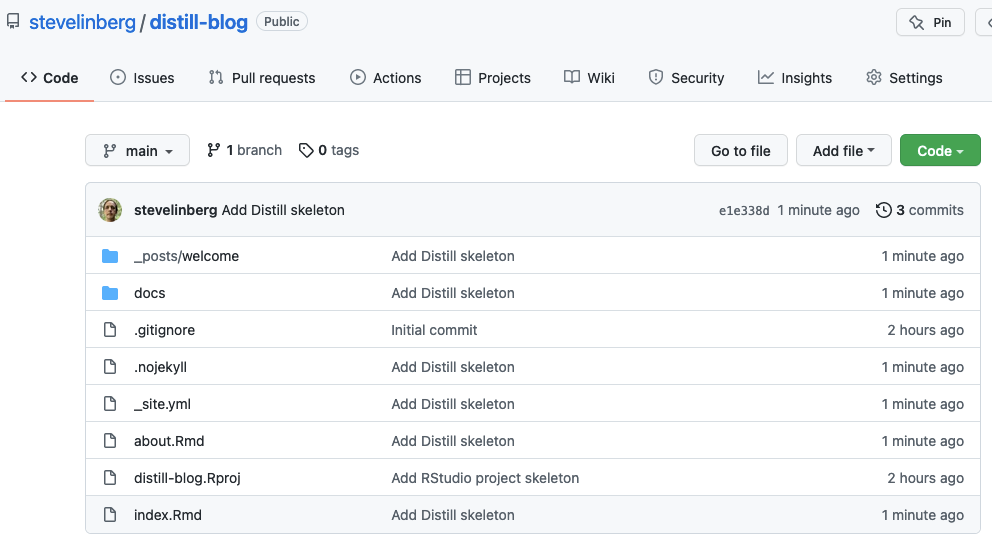
Task: Click the index.Rmd file icon
Action: point(110,515)
